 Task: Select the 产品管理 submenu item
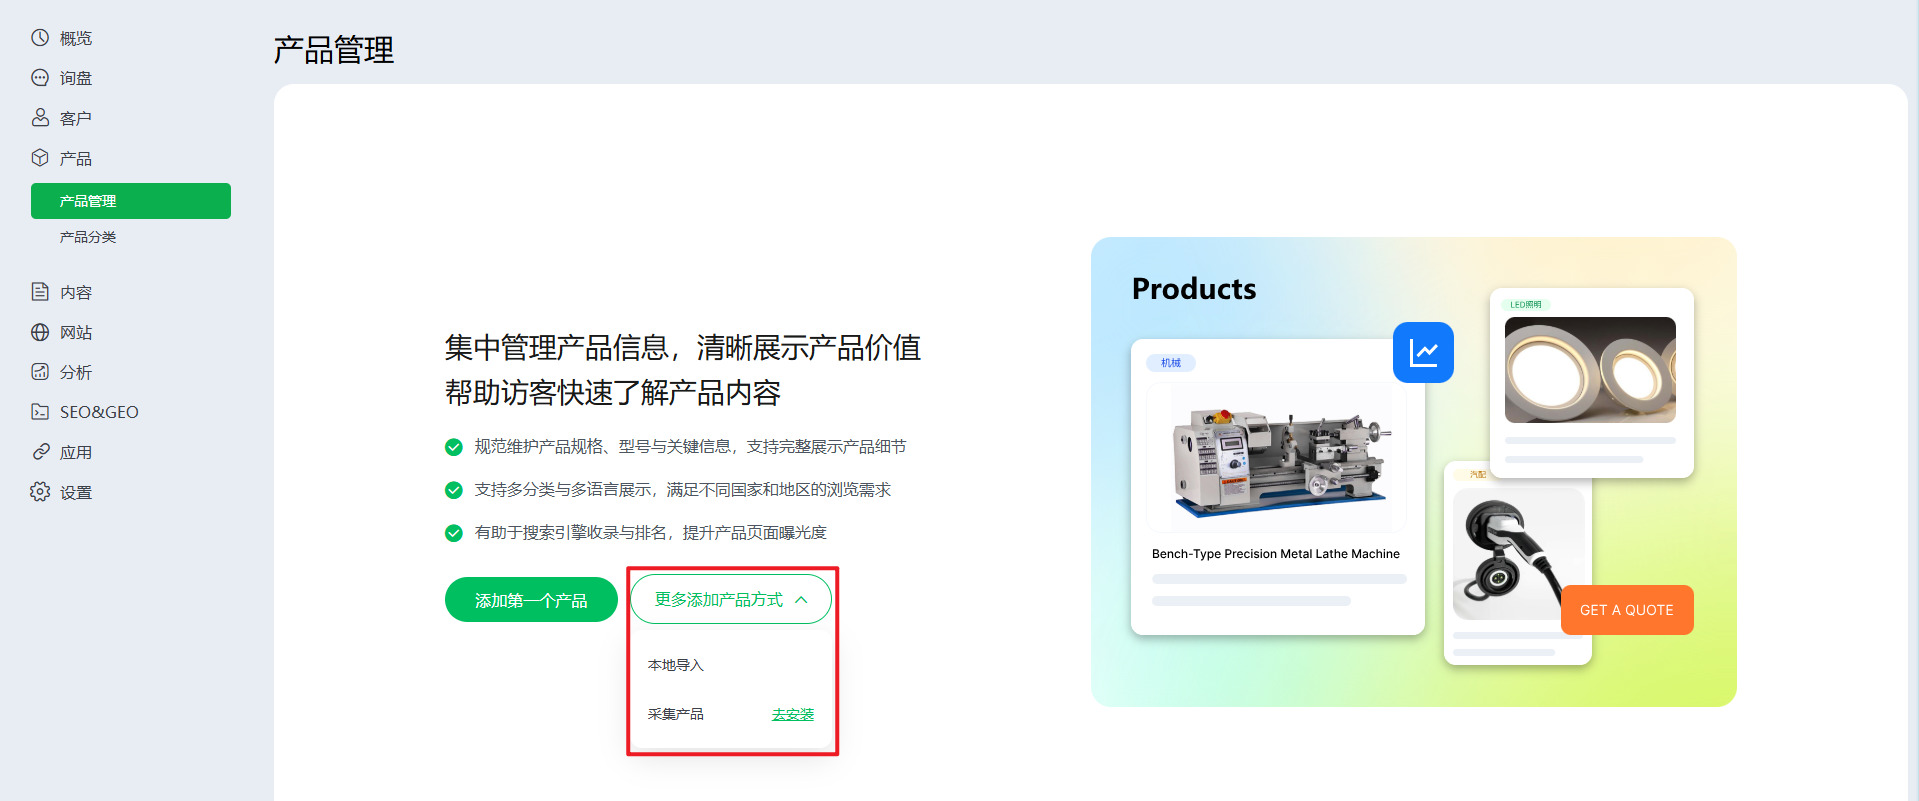[x=131, y=201]
